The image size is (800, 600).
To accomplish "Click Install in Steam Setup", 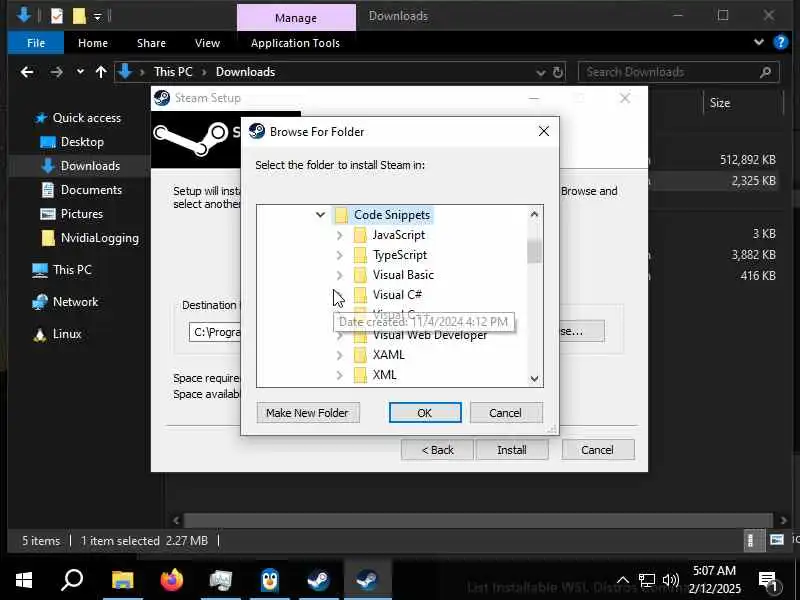I will 512,450.
